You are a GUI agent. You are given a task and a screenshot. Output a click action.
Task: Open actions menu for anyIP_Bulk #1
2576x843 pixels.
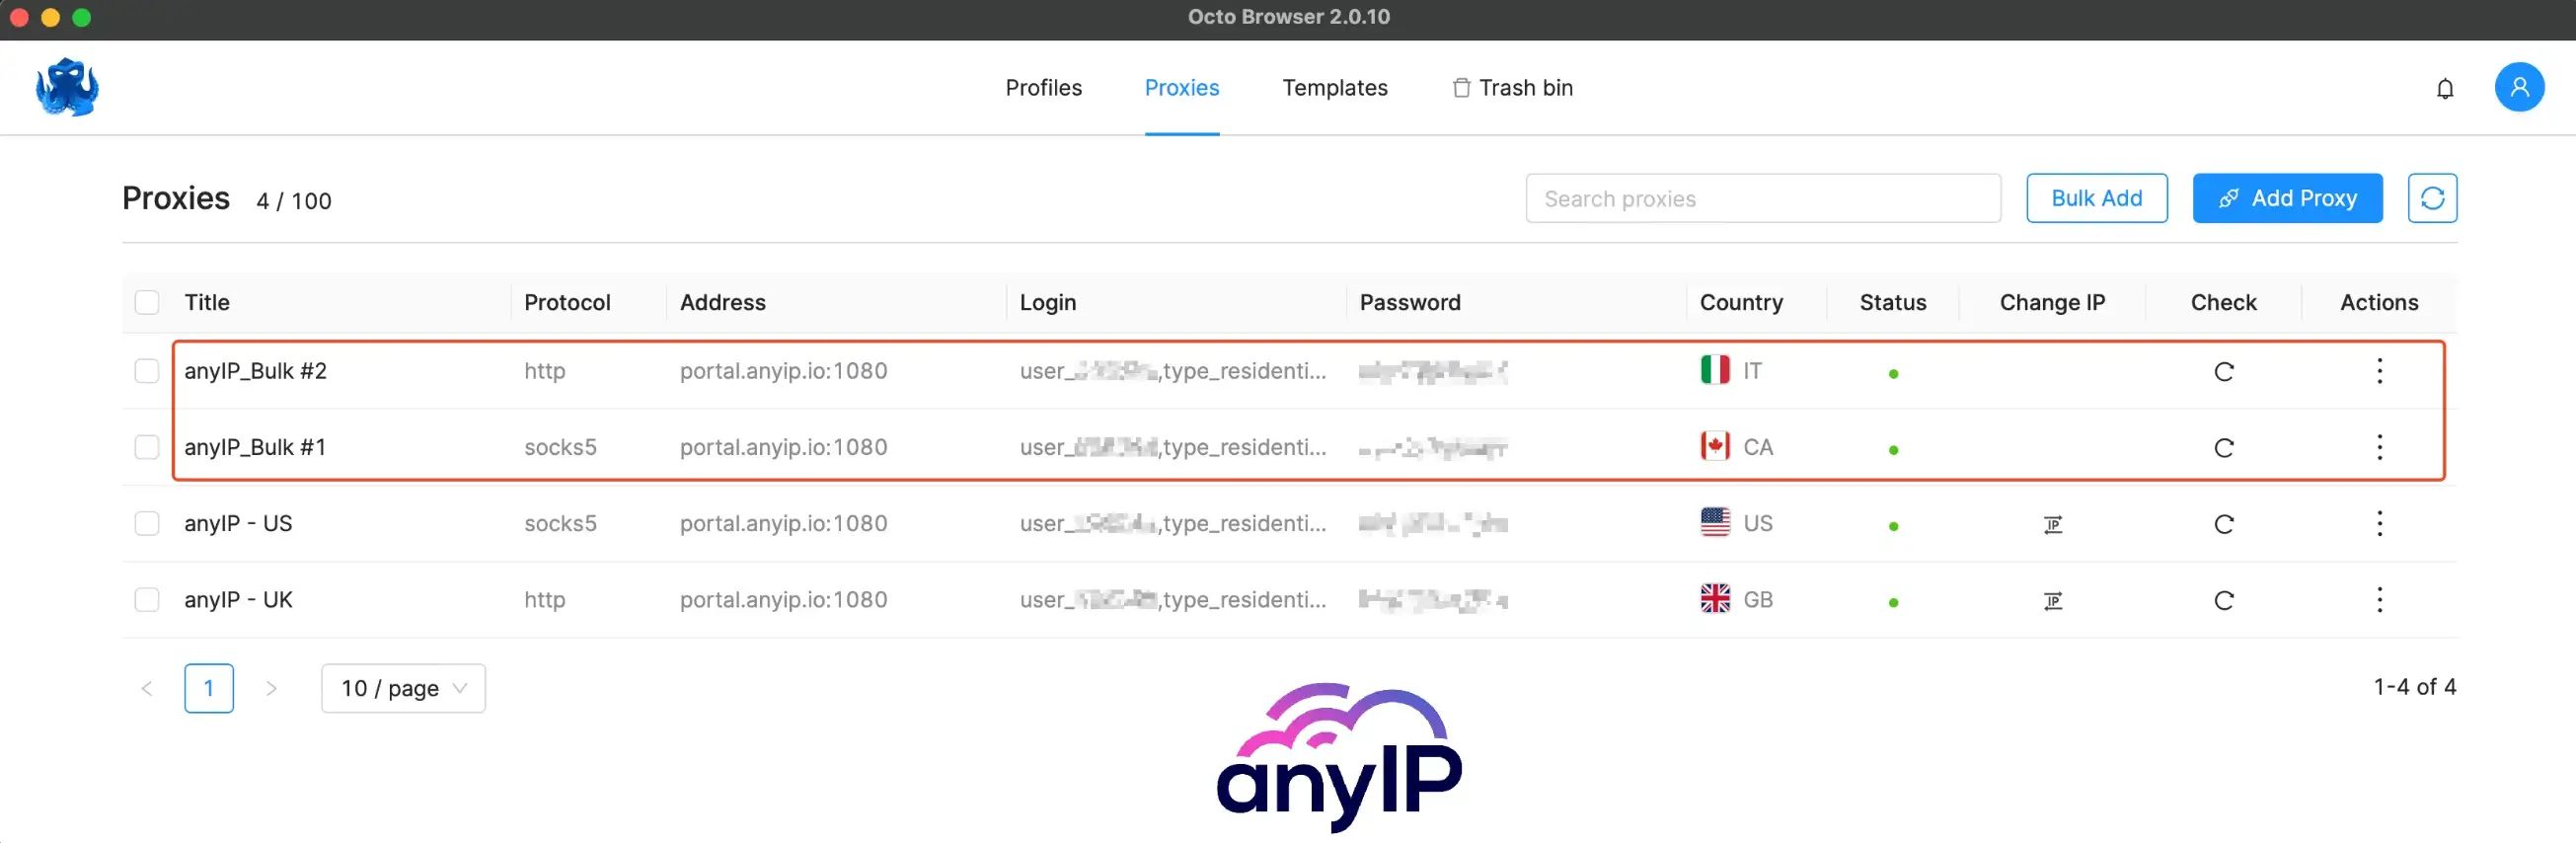[x=2379, y=447]
